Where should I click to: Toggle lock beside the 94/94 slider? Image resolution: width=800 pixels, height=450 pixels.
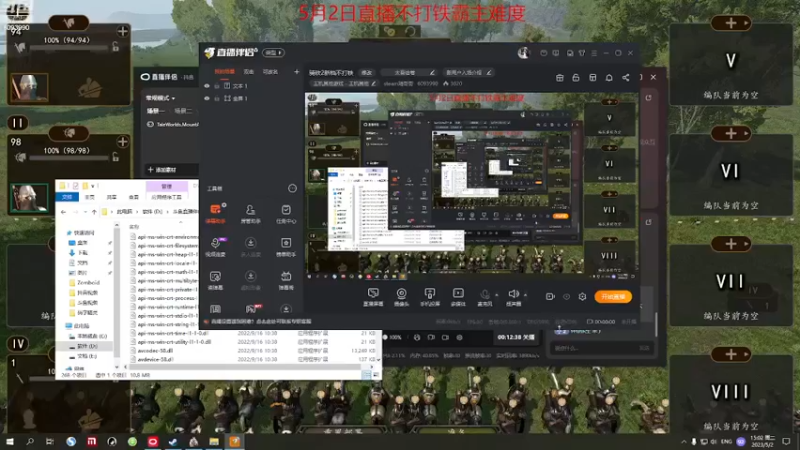[116, 47]
